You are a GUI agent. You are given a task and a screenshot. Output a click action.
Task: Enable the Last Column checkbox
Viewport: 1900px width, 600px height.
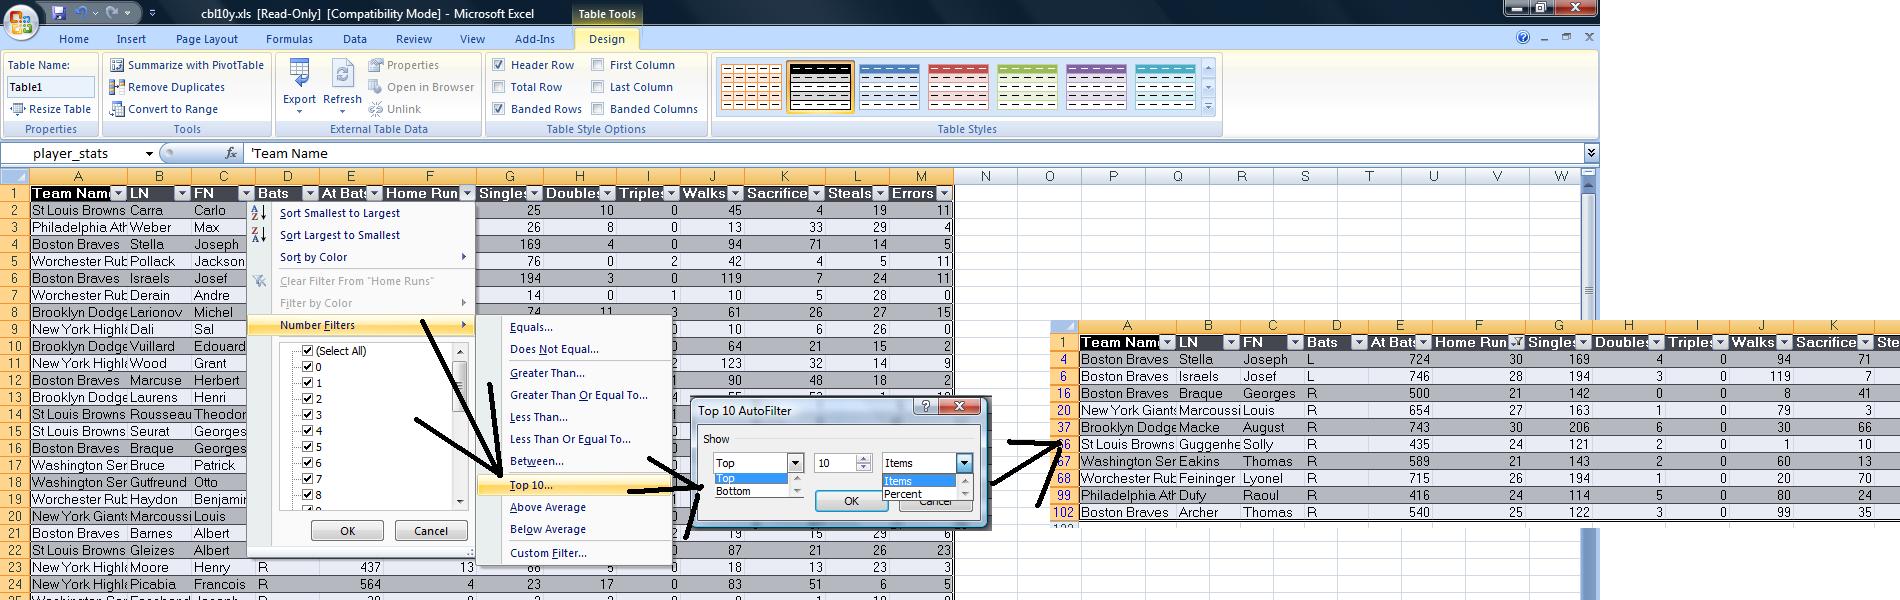597,87
